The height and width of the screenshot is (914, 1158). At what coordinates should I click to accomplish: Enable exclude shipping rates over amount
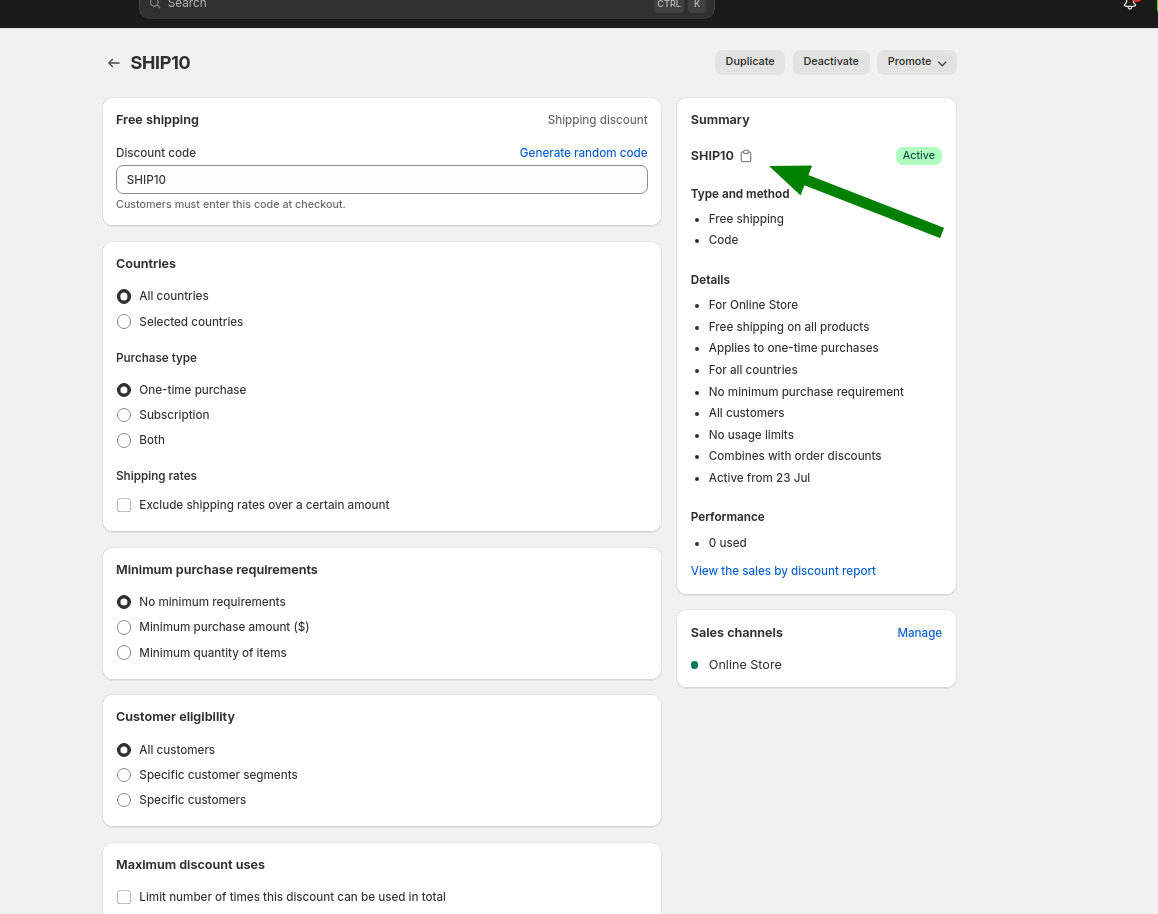click(124, 505)
